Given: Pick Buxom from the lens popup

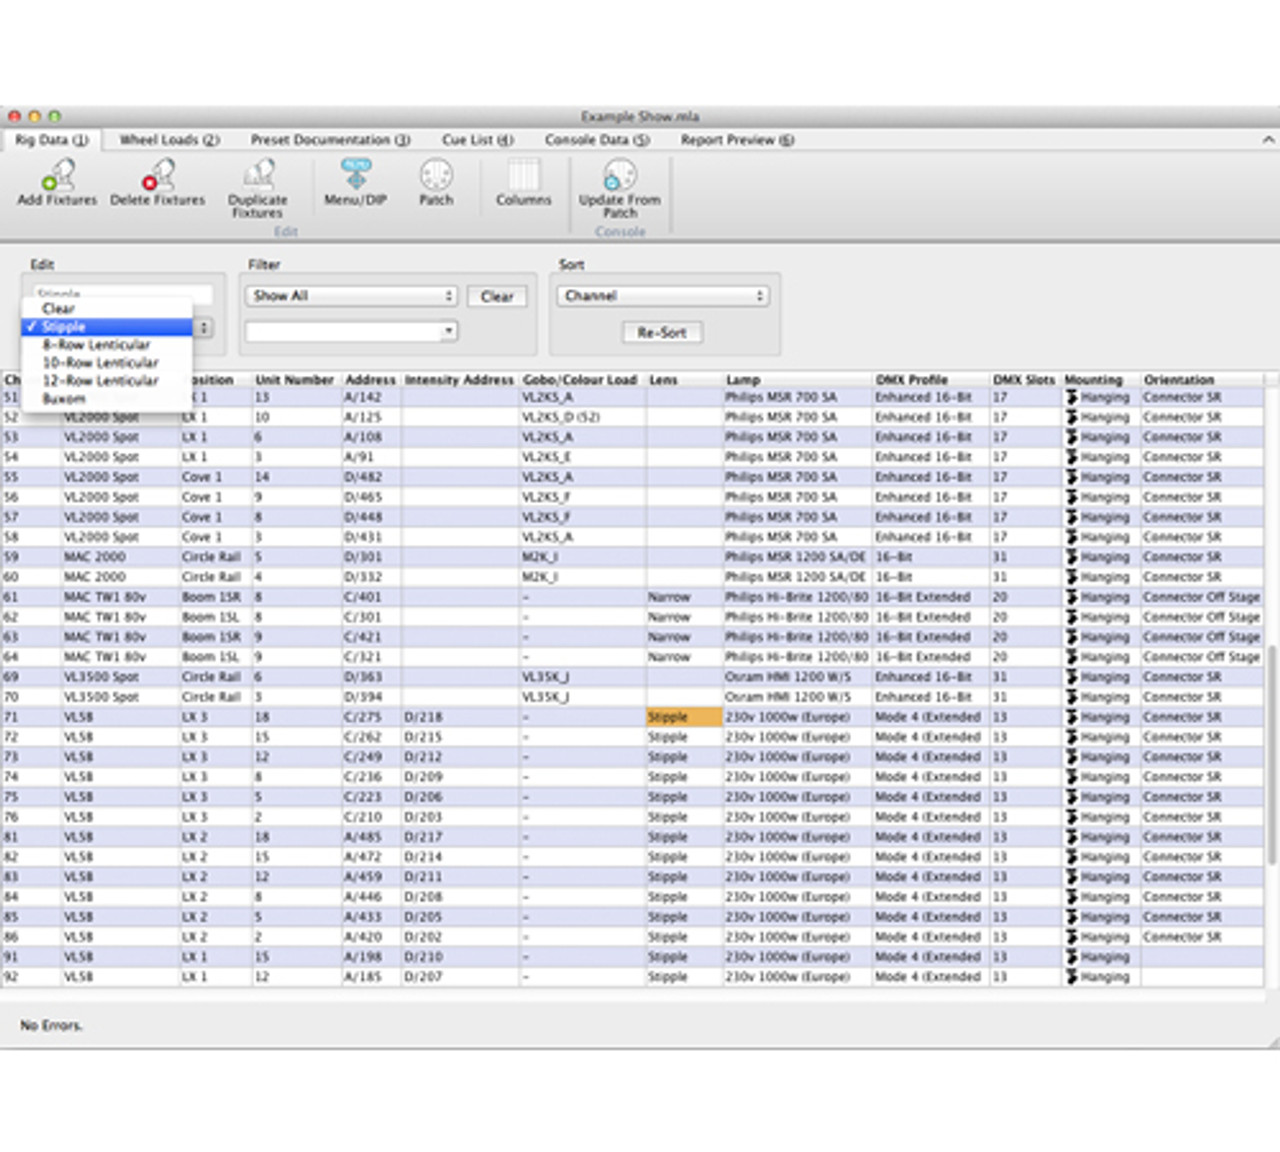Looking at the screenshot, I should 64,399.
